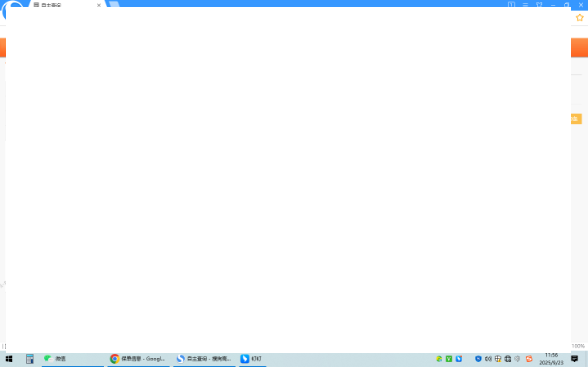The width and height of the screenshot is (588, 367).
Task: Click the network globe tray icon
Action: click(x=498, y=359)
